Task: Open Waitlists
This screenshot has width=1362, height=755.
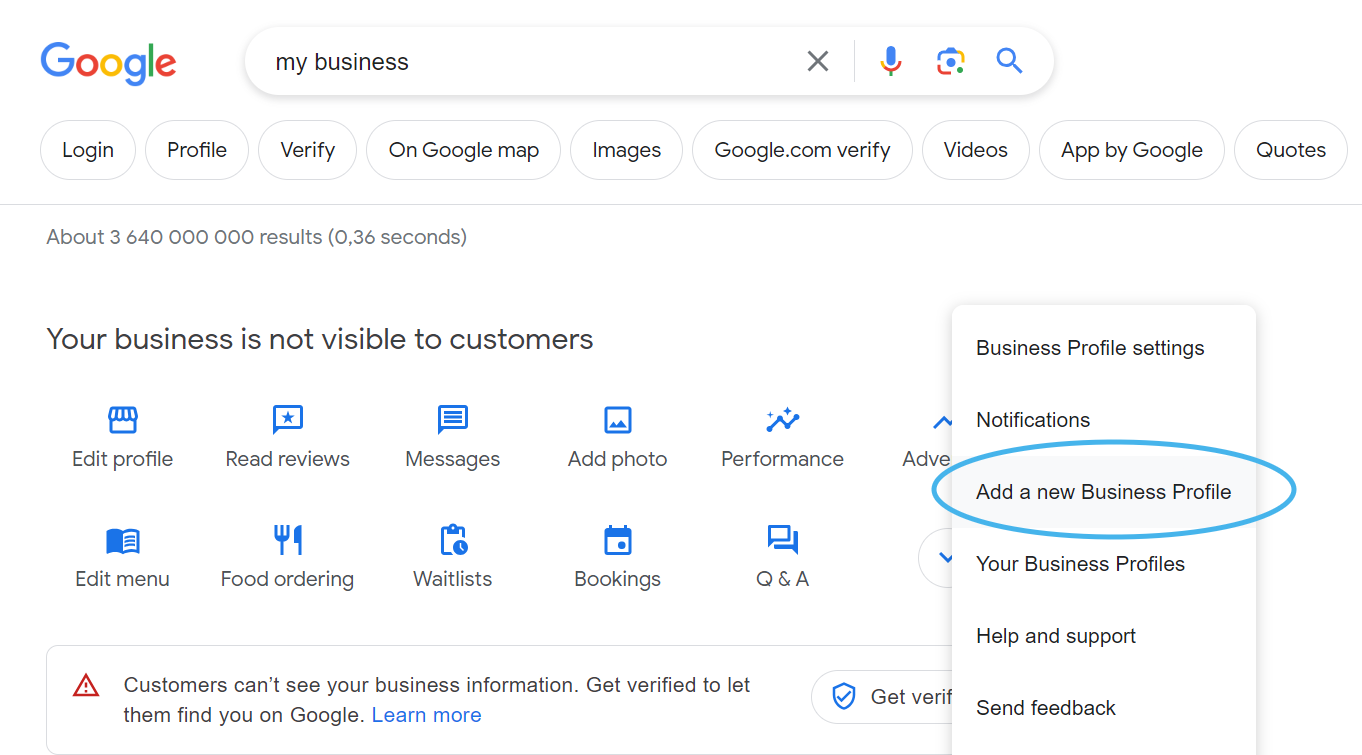Action: pyautogui.click(x=452, y=558)
